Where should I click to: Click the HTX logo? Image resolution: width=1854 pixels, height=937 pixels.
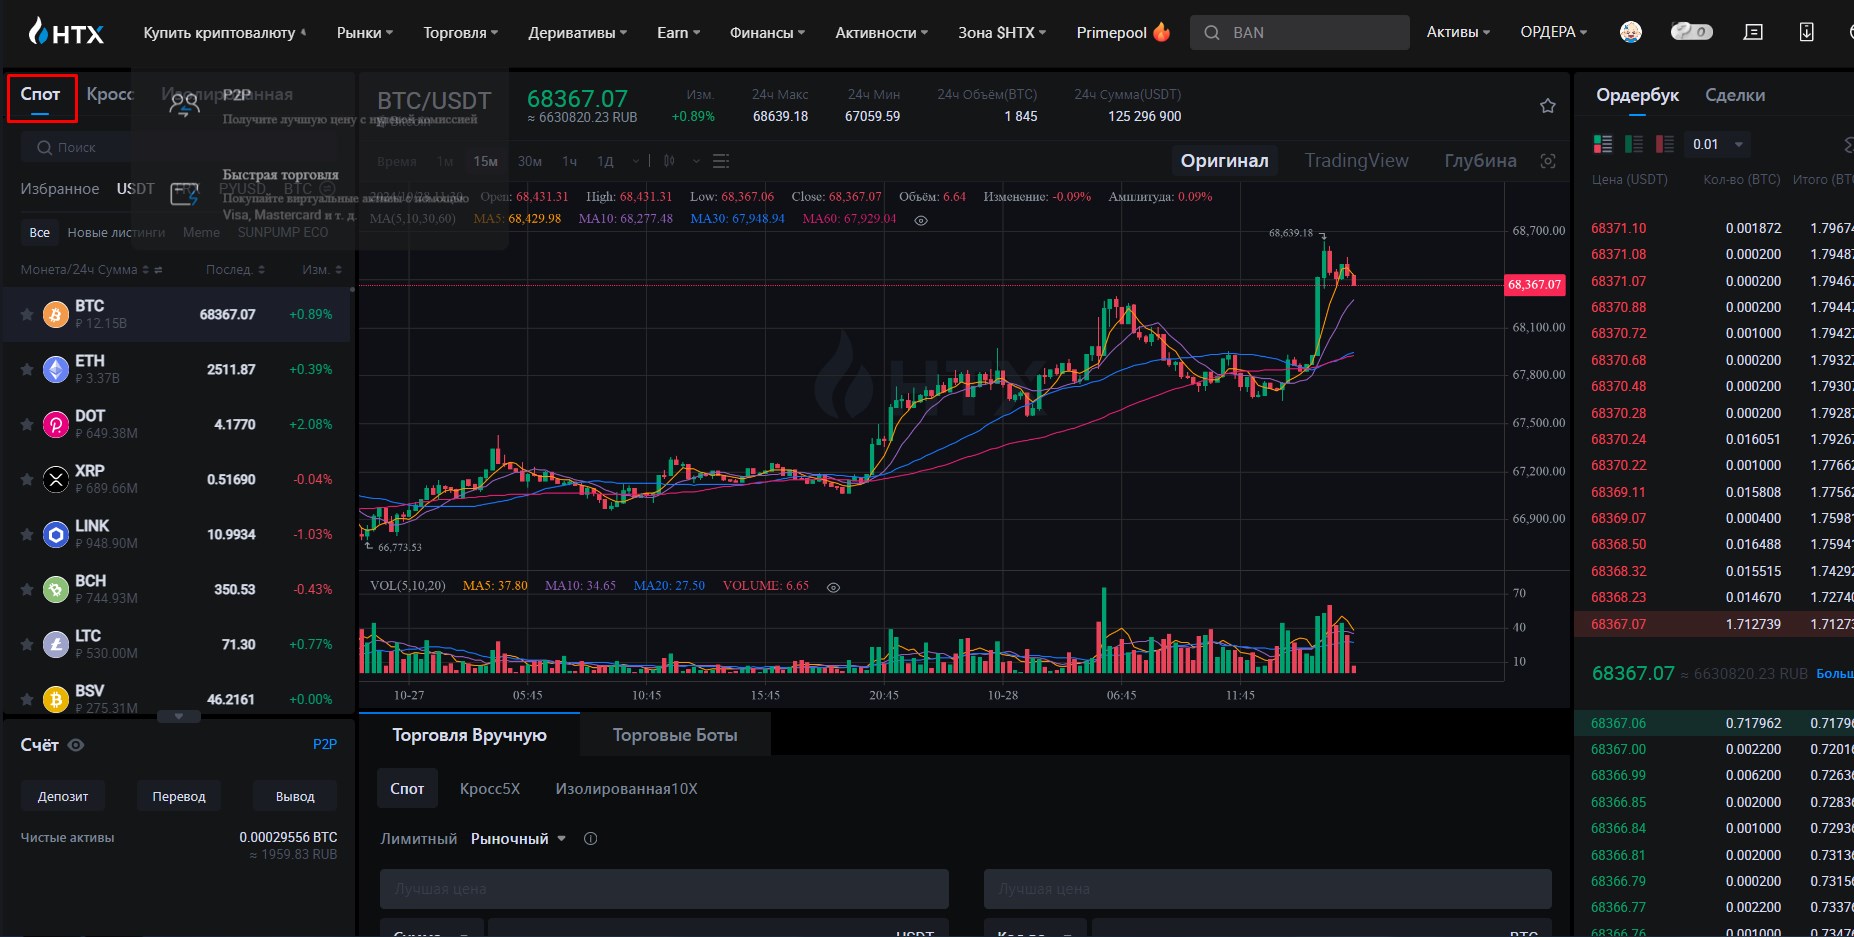coord(66,32)
